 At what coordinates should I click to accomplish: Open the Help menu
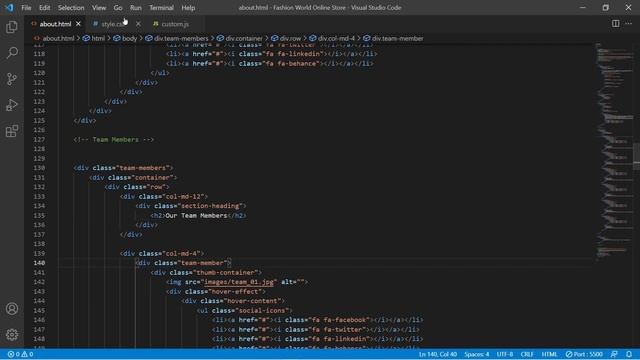(188, 8)
